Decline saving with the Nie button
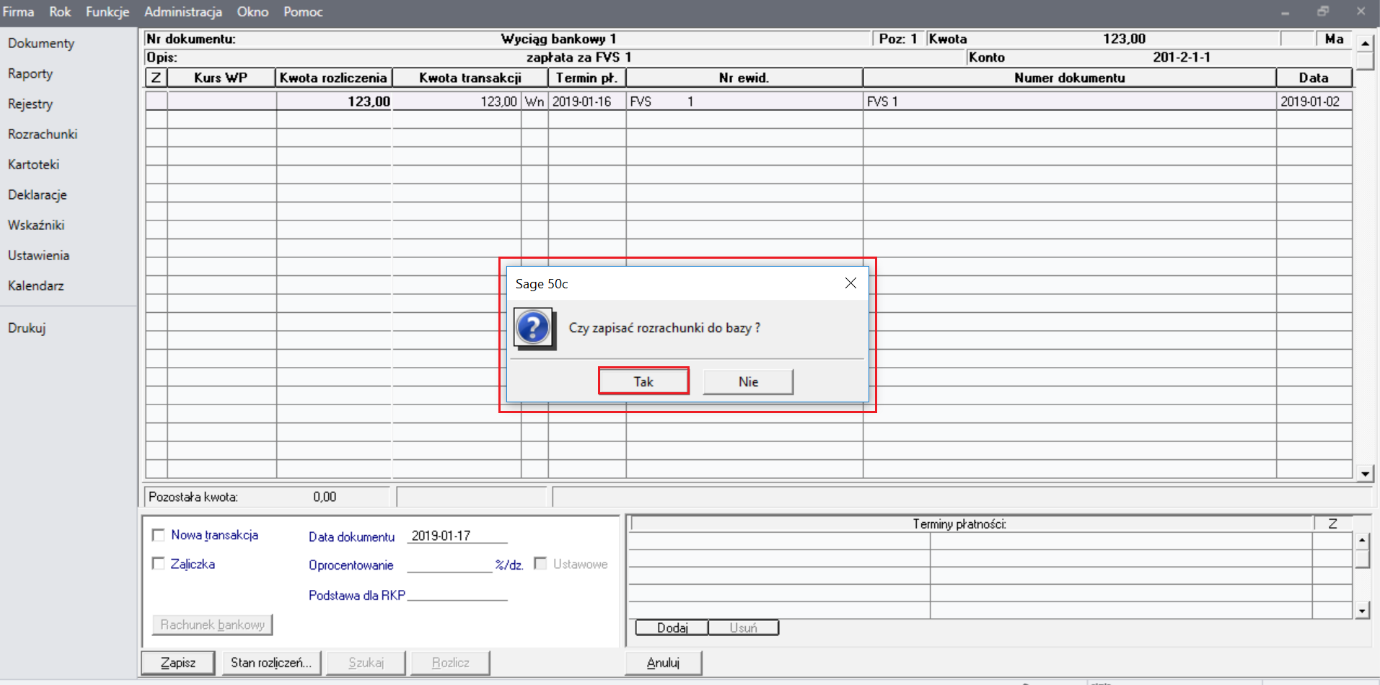 click(x=748, y=381)
